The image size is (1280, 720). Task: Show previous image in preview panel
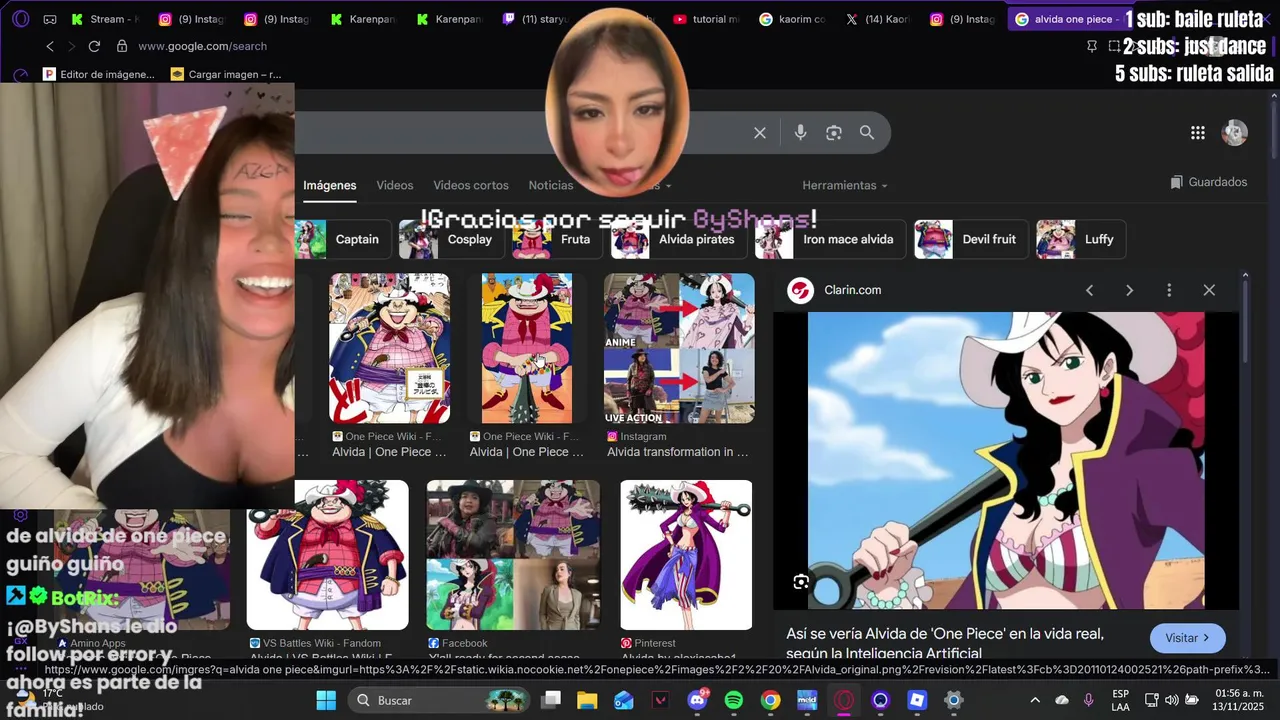coord(1089,290)
